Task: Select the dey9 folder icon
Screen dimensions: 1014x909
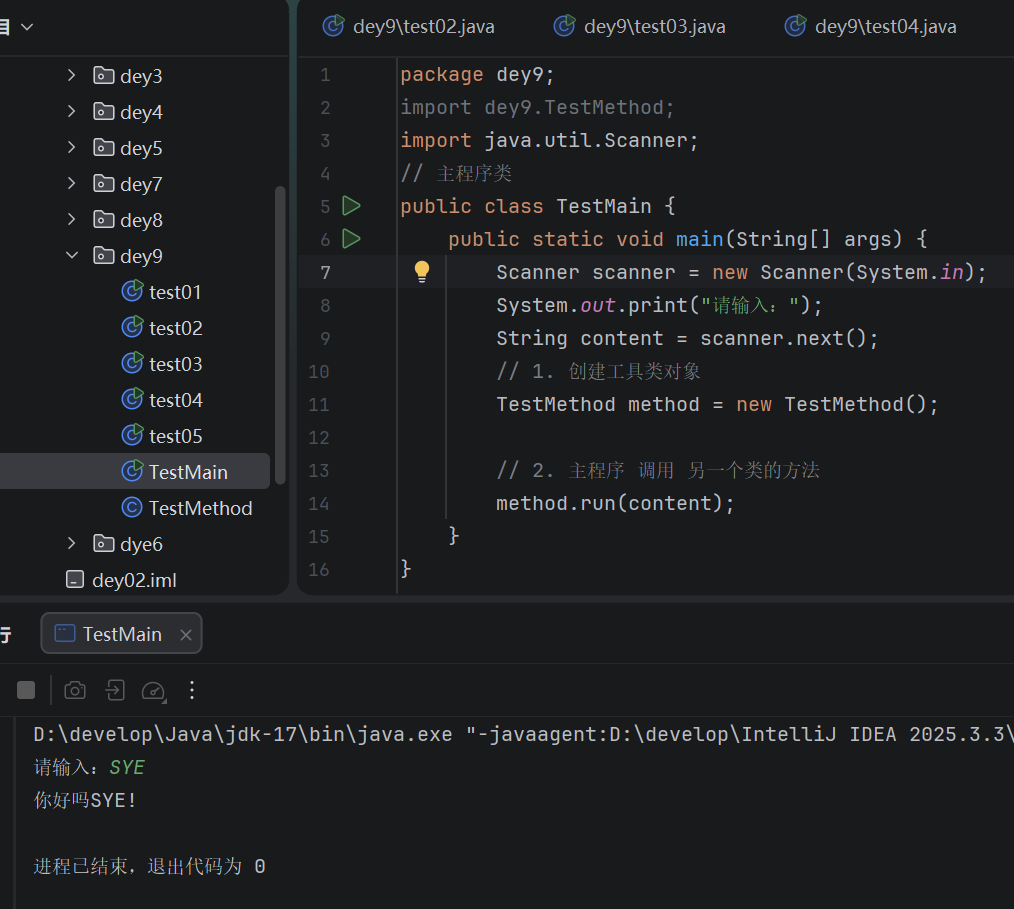Action: (x=103, y=256)
